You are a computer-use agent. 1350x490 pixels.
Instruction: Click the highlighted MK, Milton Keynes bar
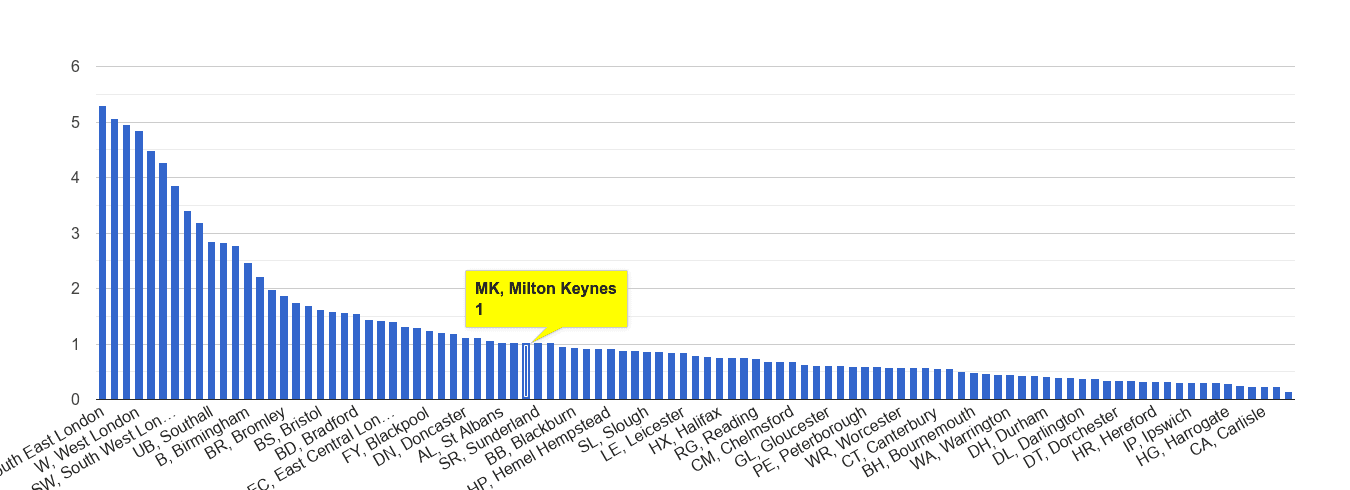click(526, 371)
